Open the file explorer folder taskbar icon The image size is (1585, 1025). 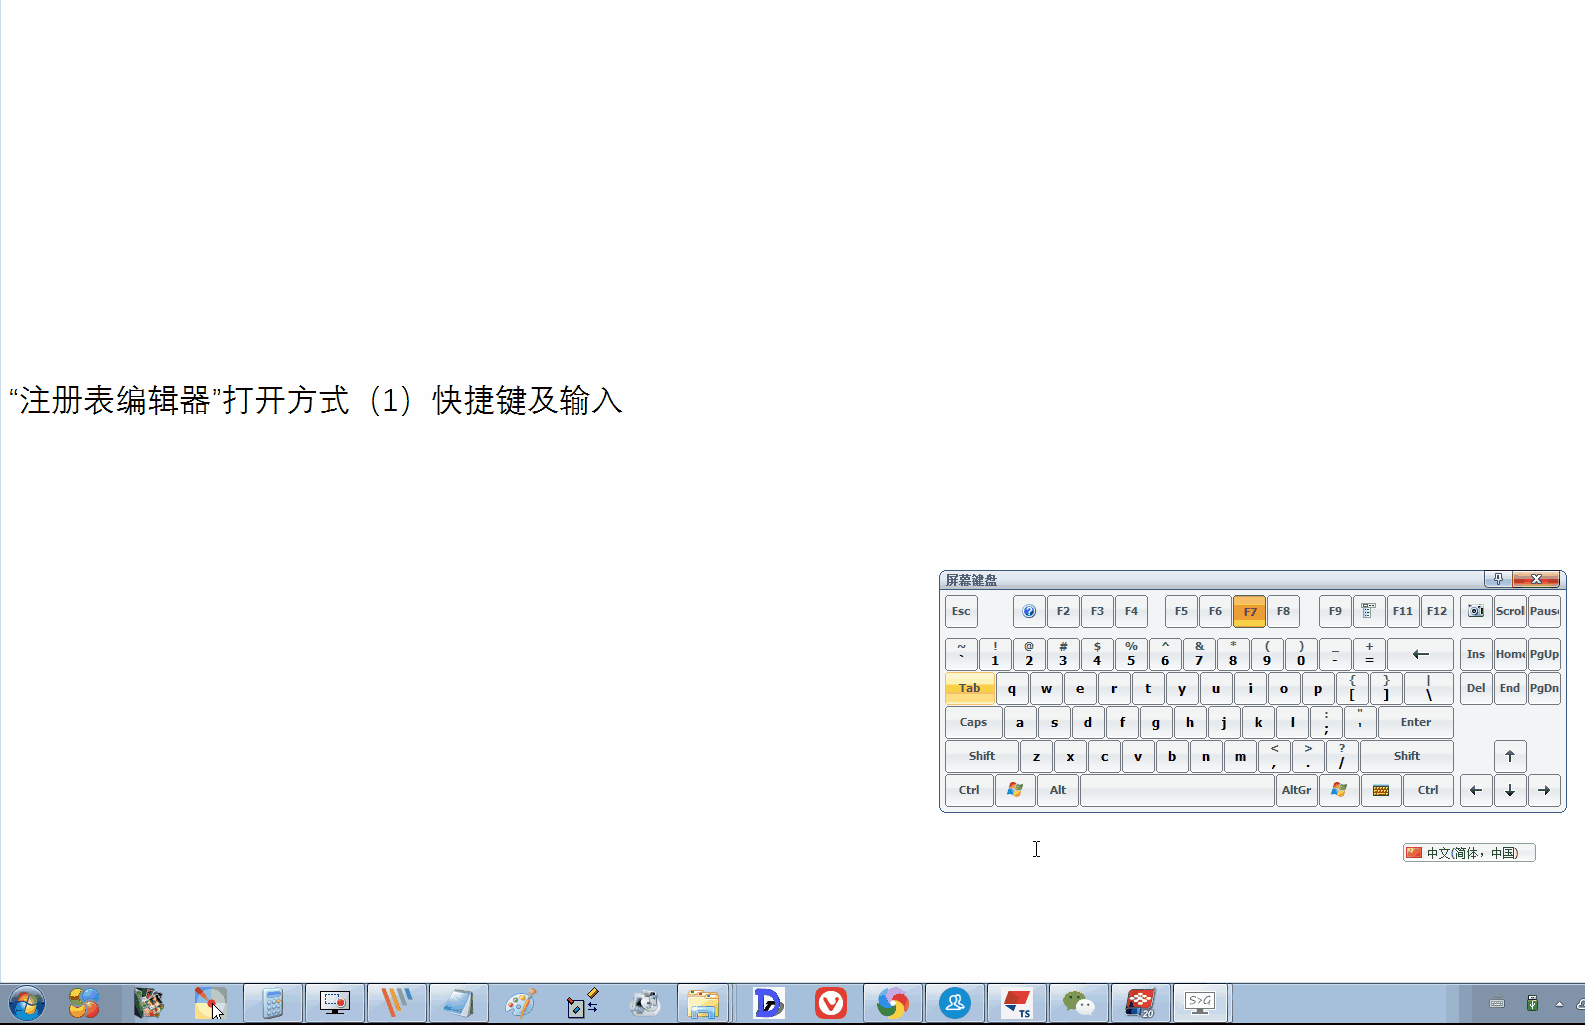pyautogui.click(x=703, y=1003)
